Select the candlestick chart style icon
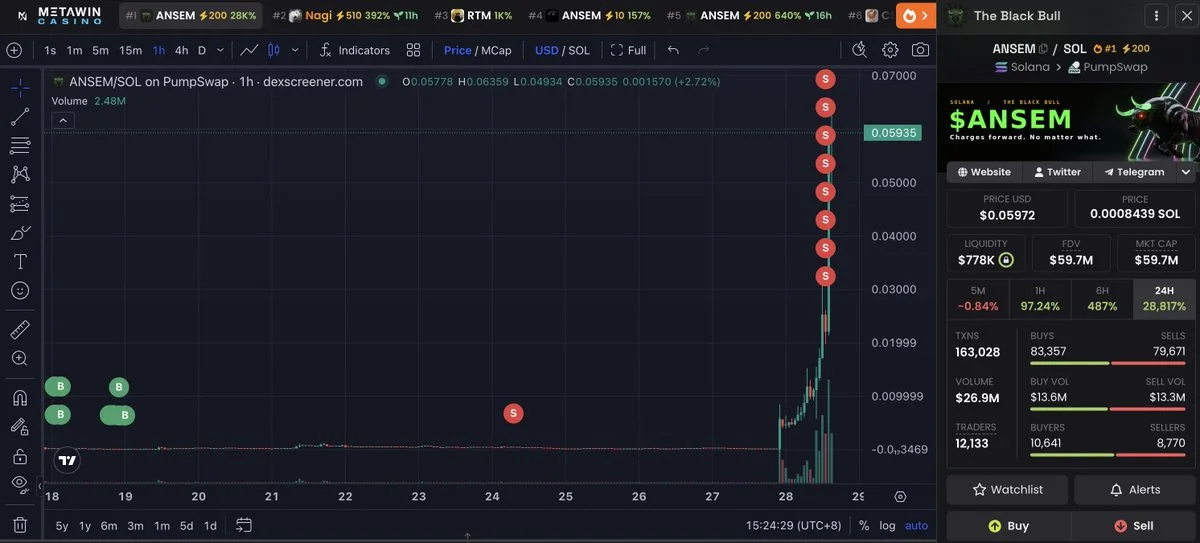Image resolution: width=1200 pixels, height=543 pixels. [x=274, y=50]
